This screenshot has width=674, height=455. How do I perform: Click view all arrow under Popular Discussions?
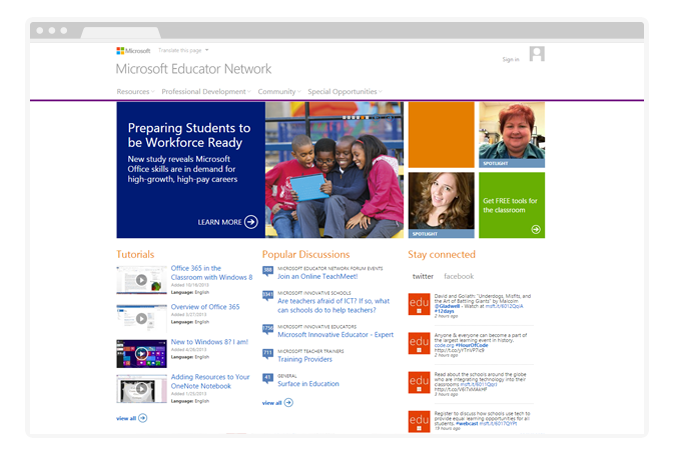[x=289, y=403]
